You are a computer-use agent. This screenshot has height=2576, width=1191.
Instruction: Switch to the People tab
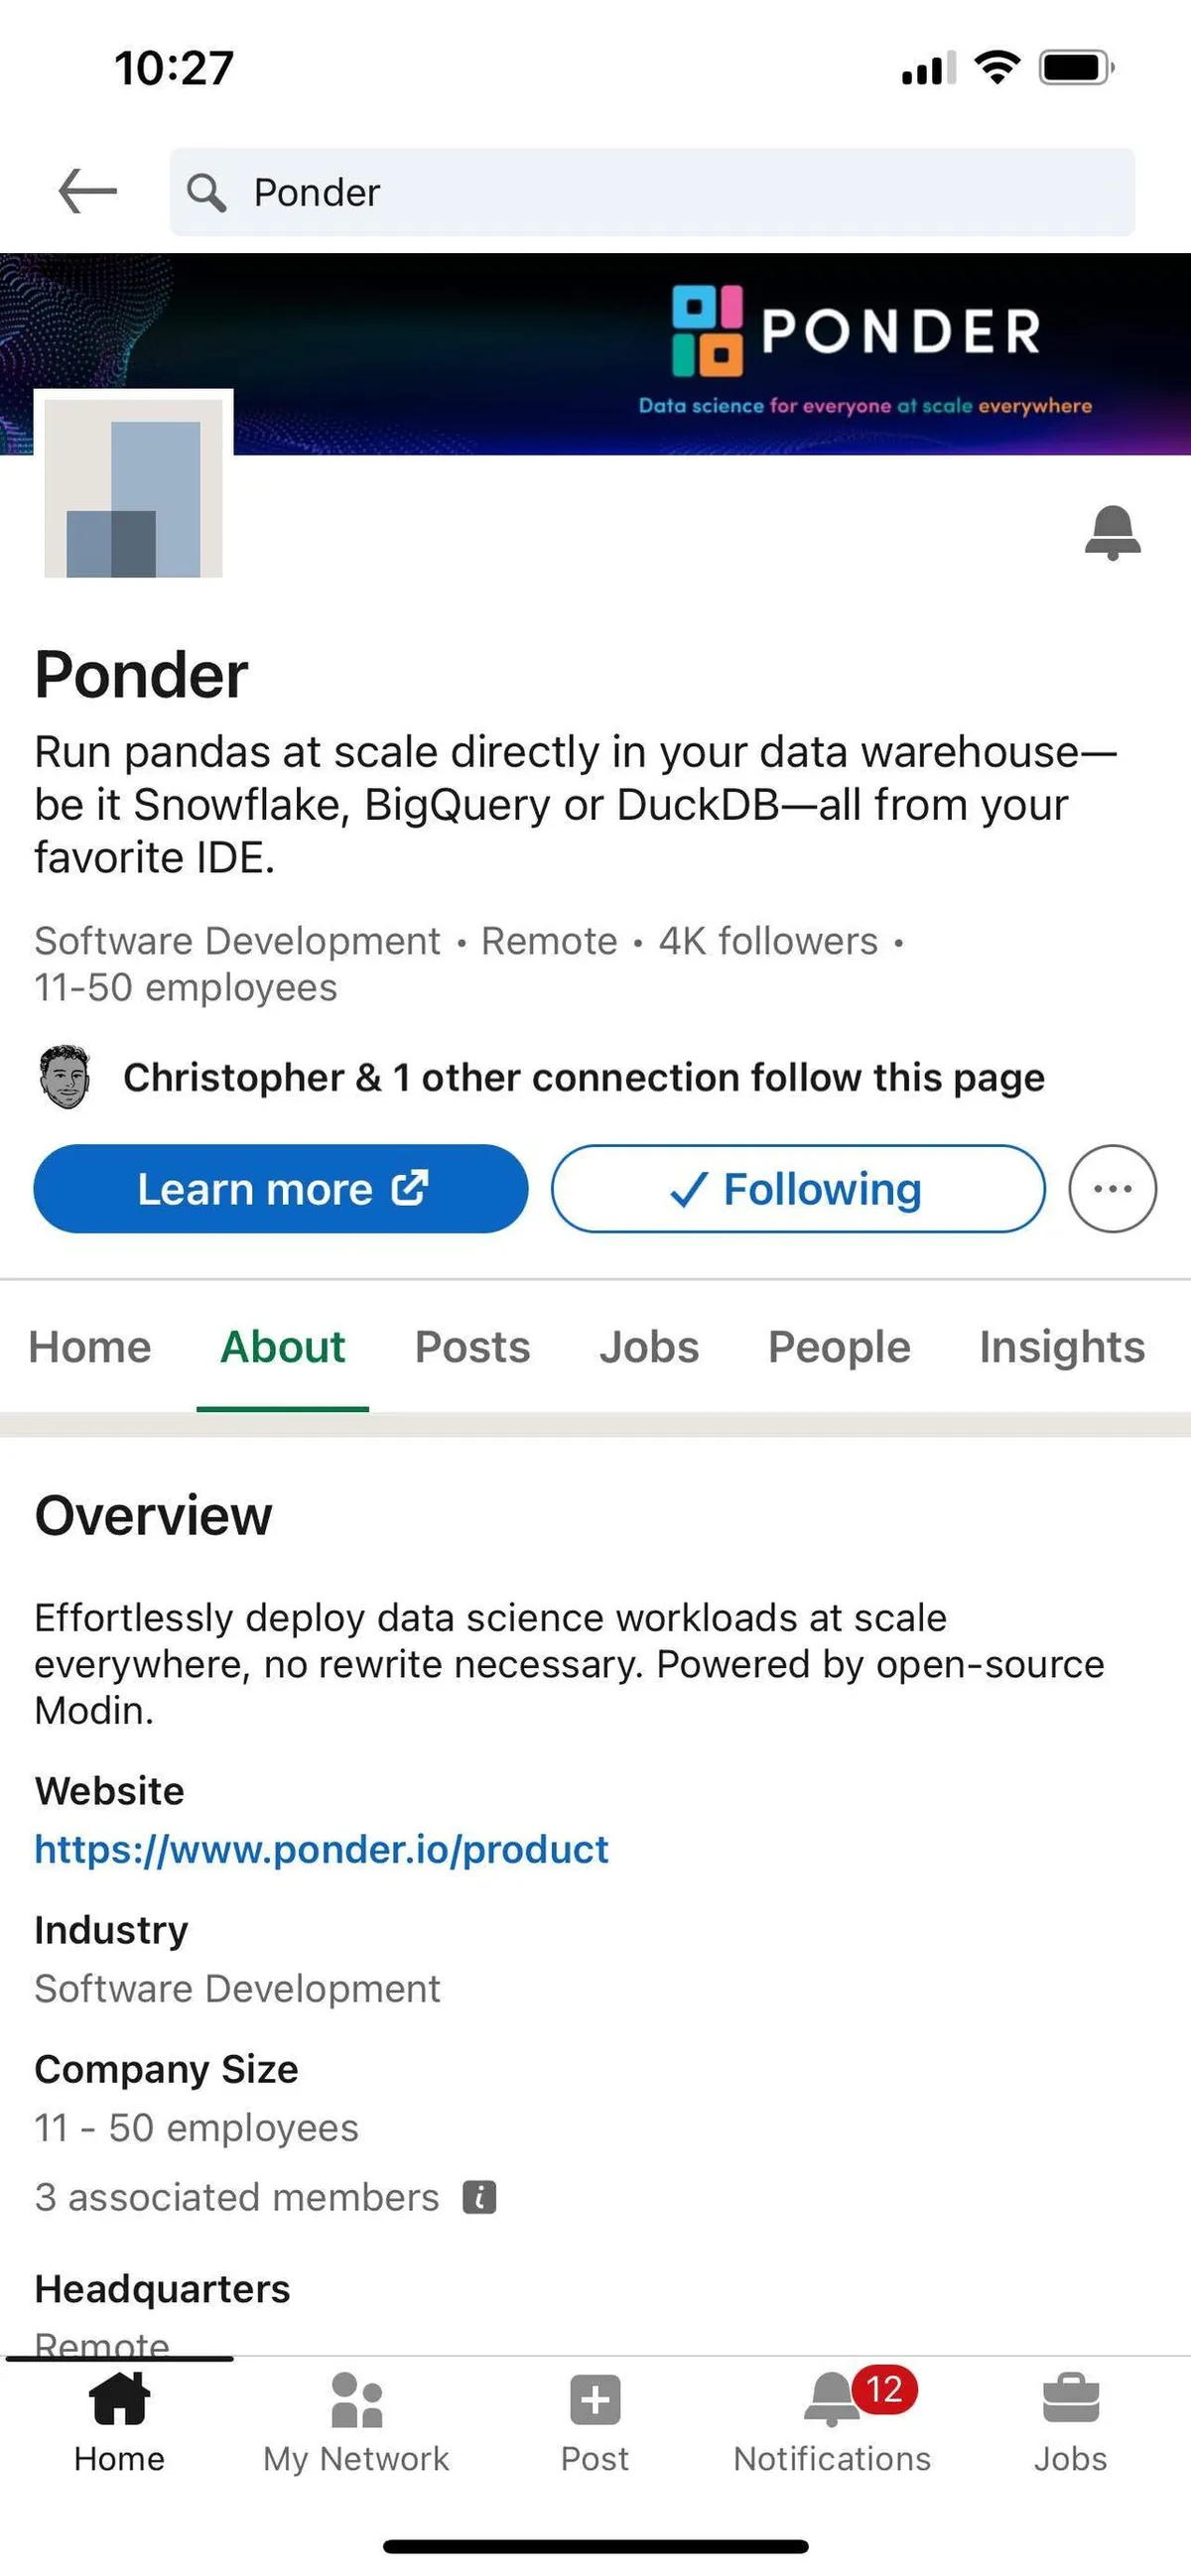(839, 1346)
